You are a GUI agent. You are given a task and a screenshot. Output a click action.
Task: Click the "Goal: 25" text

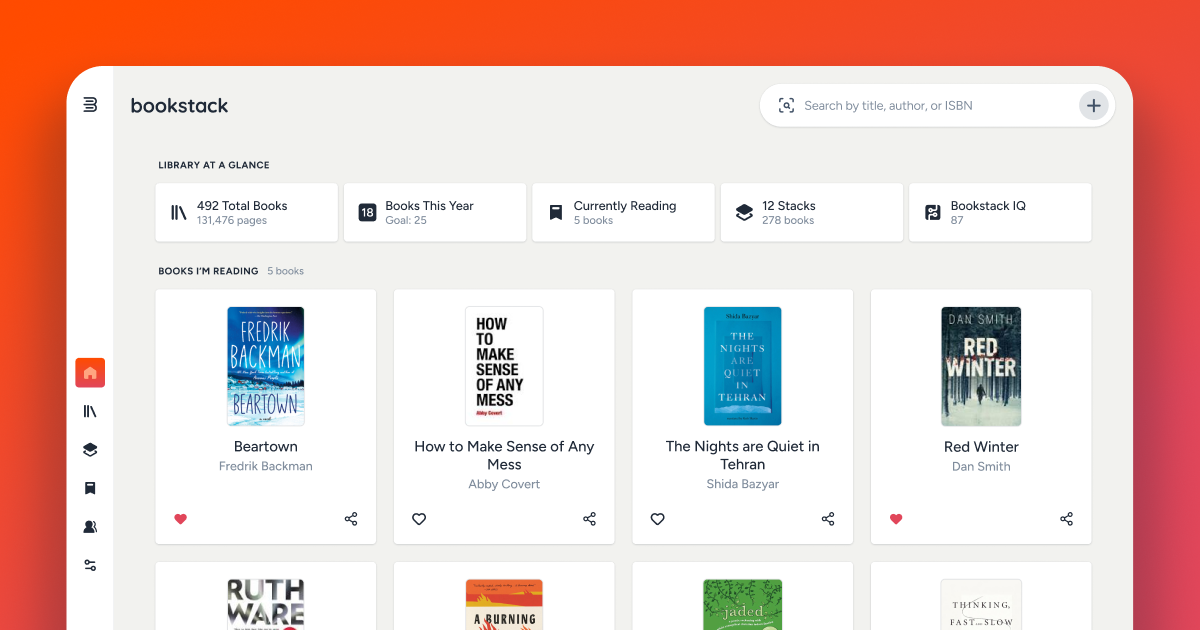pyautogui.click(x=406, y=220)
